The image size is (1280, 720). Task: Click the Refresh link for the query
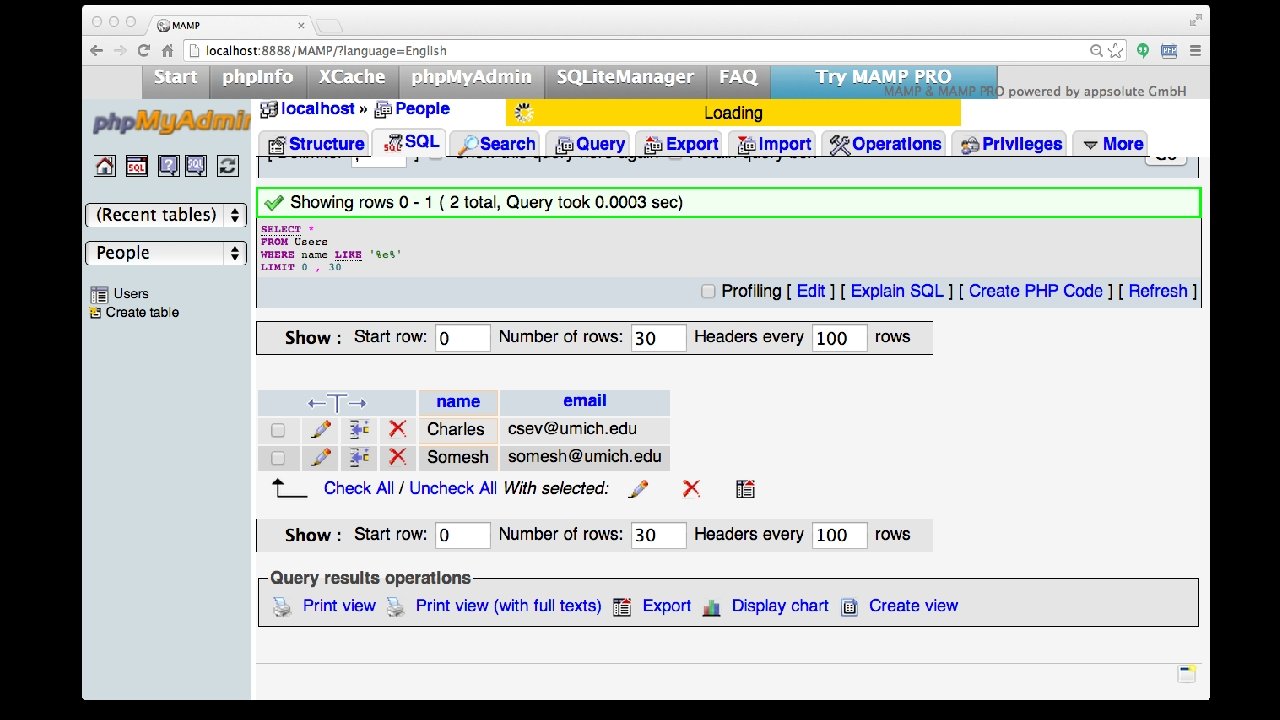coord(1158,291)
